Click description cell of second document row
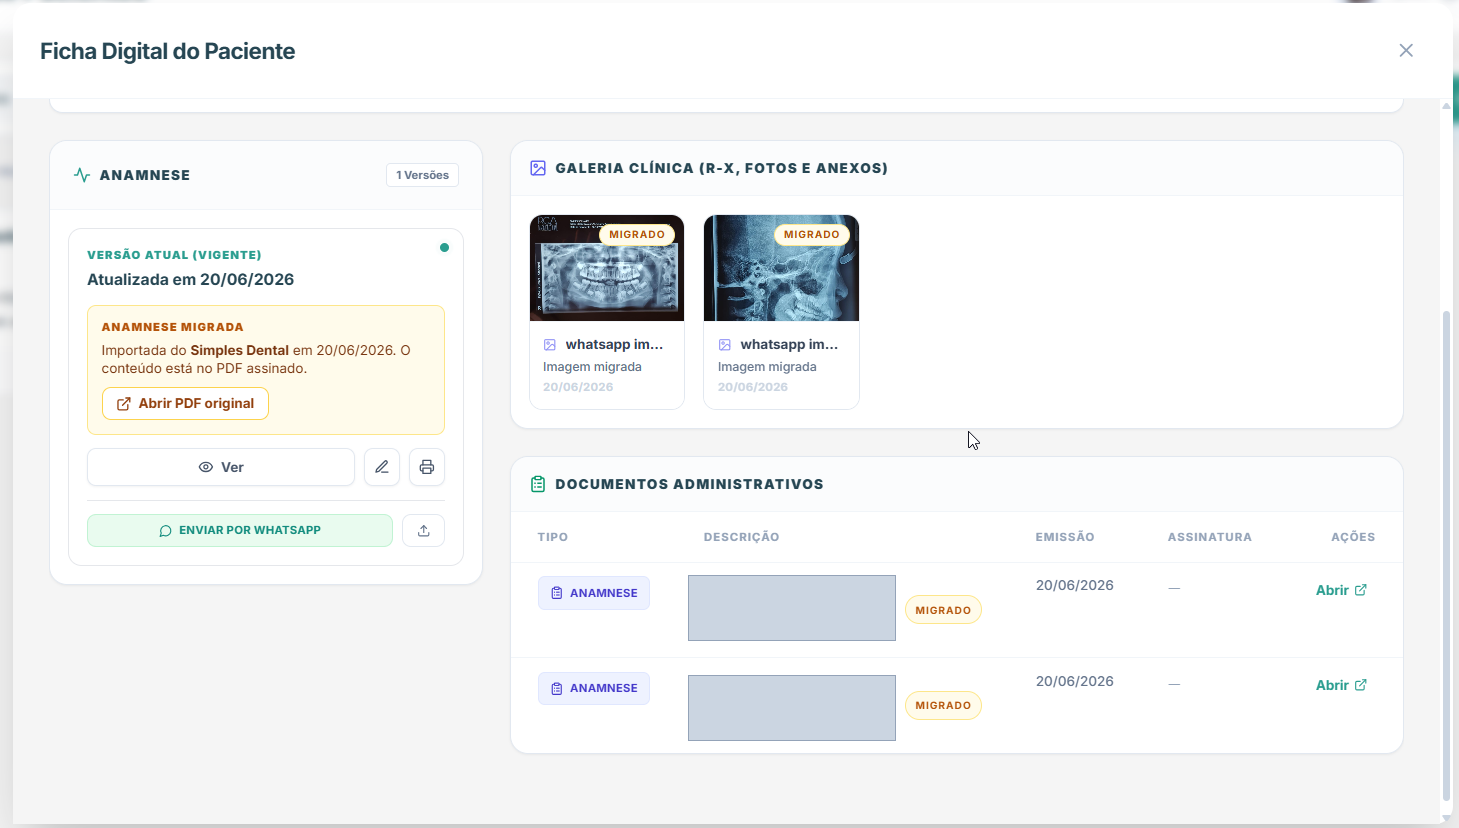The width and height of the screenshot is (1459, 828). point(792,708)
